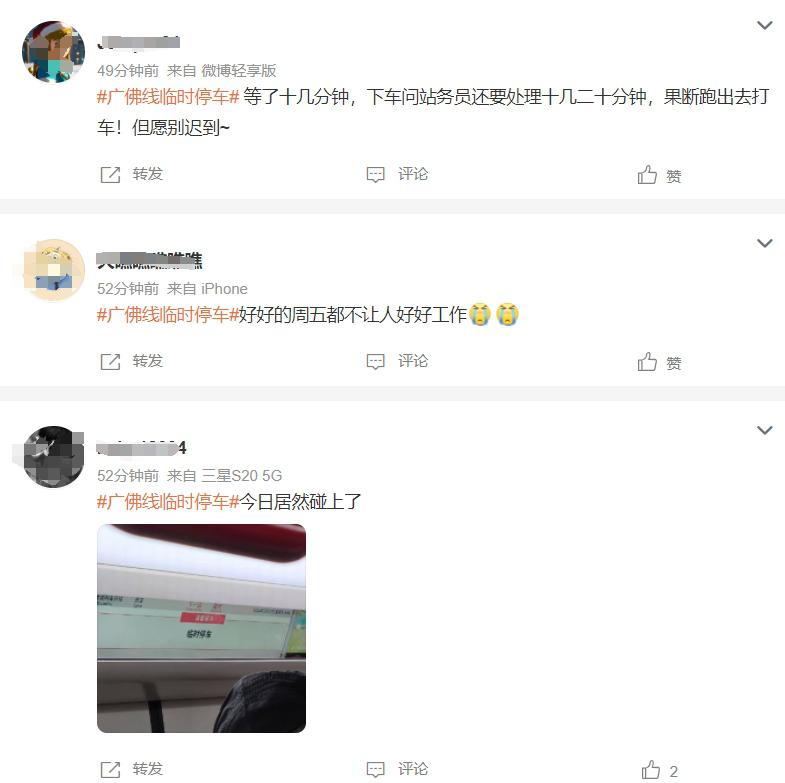Open comment icon on the iPhone post

[375, 361]
